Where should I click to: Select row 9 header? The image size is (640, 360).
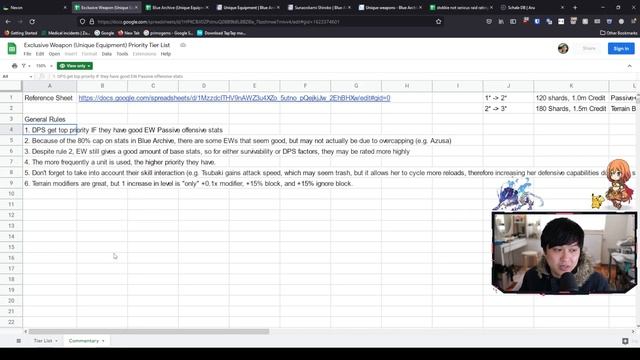(11, 183)
